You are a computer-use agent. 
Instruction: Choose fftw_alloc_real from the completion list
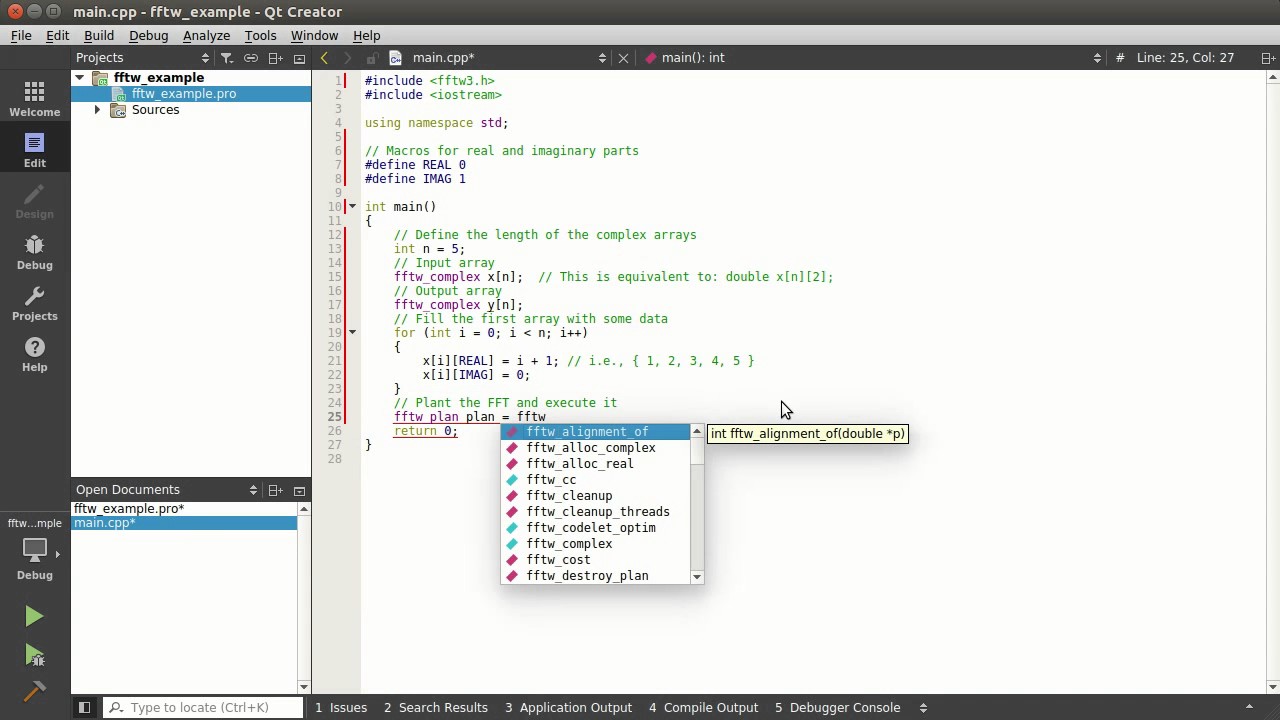(x=596, y=464)
